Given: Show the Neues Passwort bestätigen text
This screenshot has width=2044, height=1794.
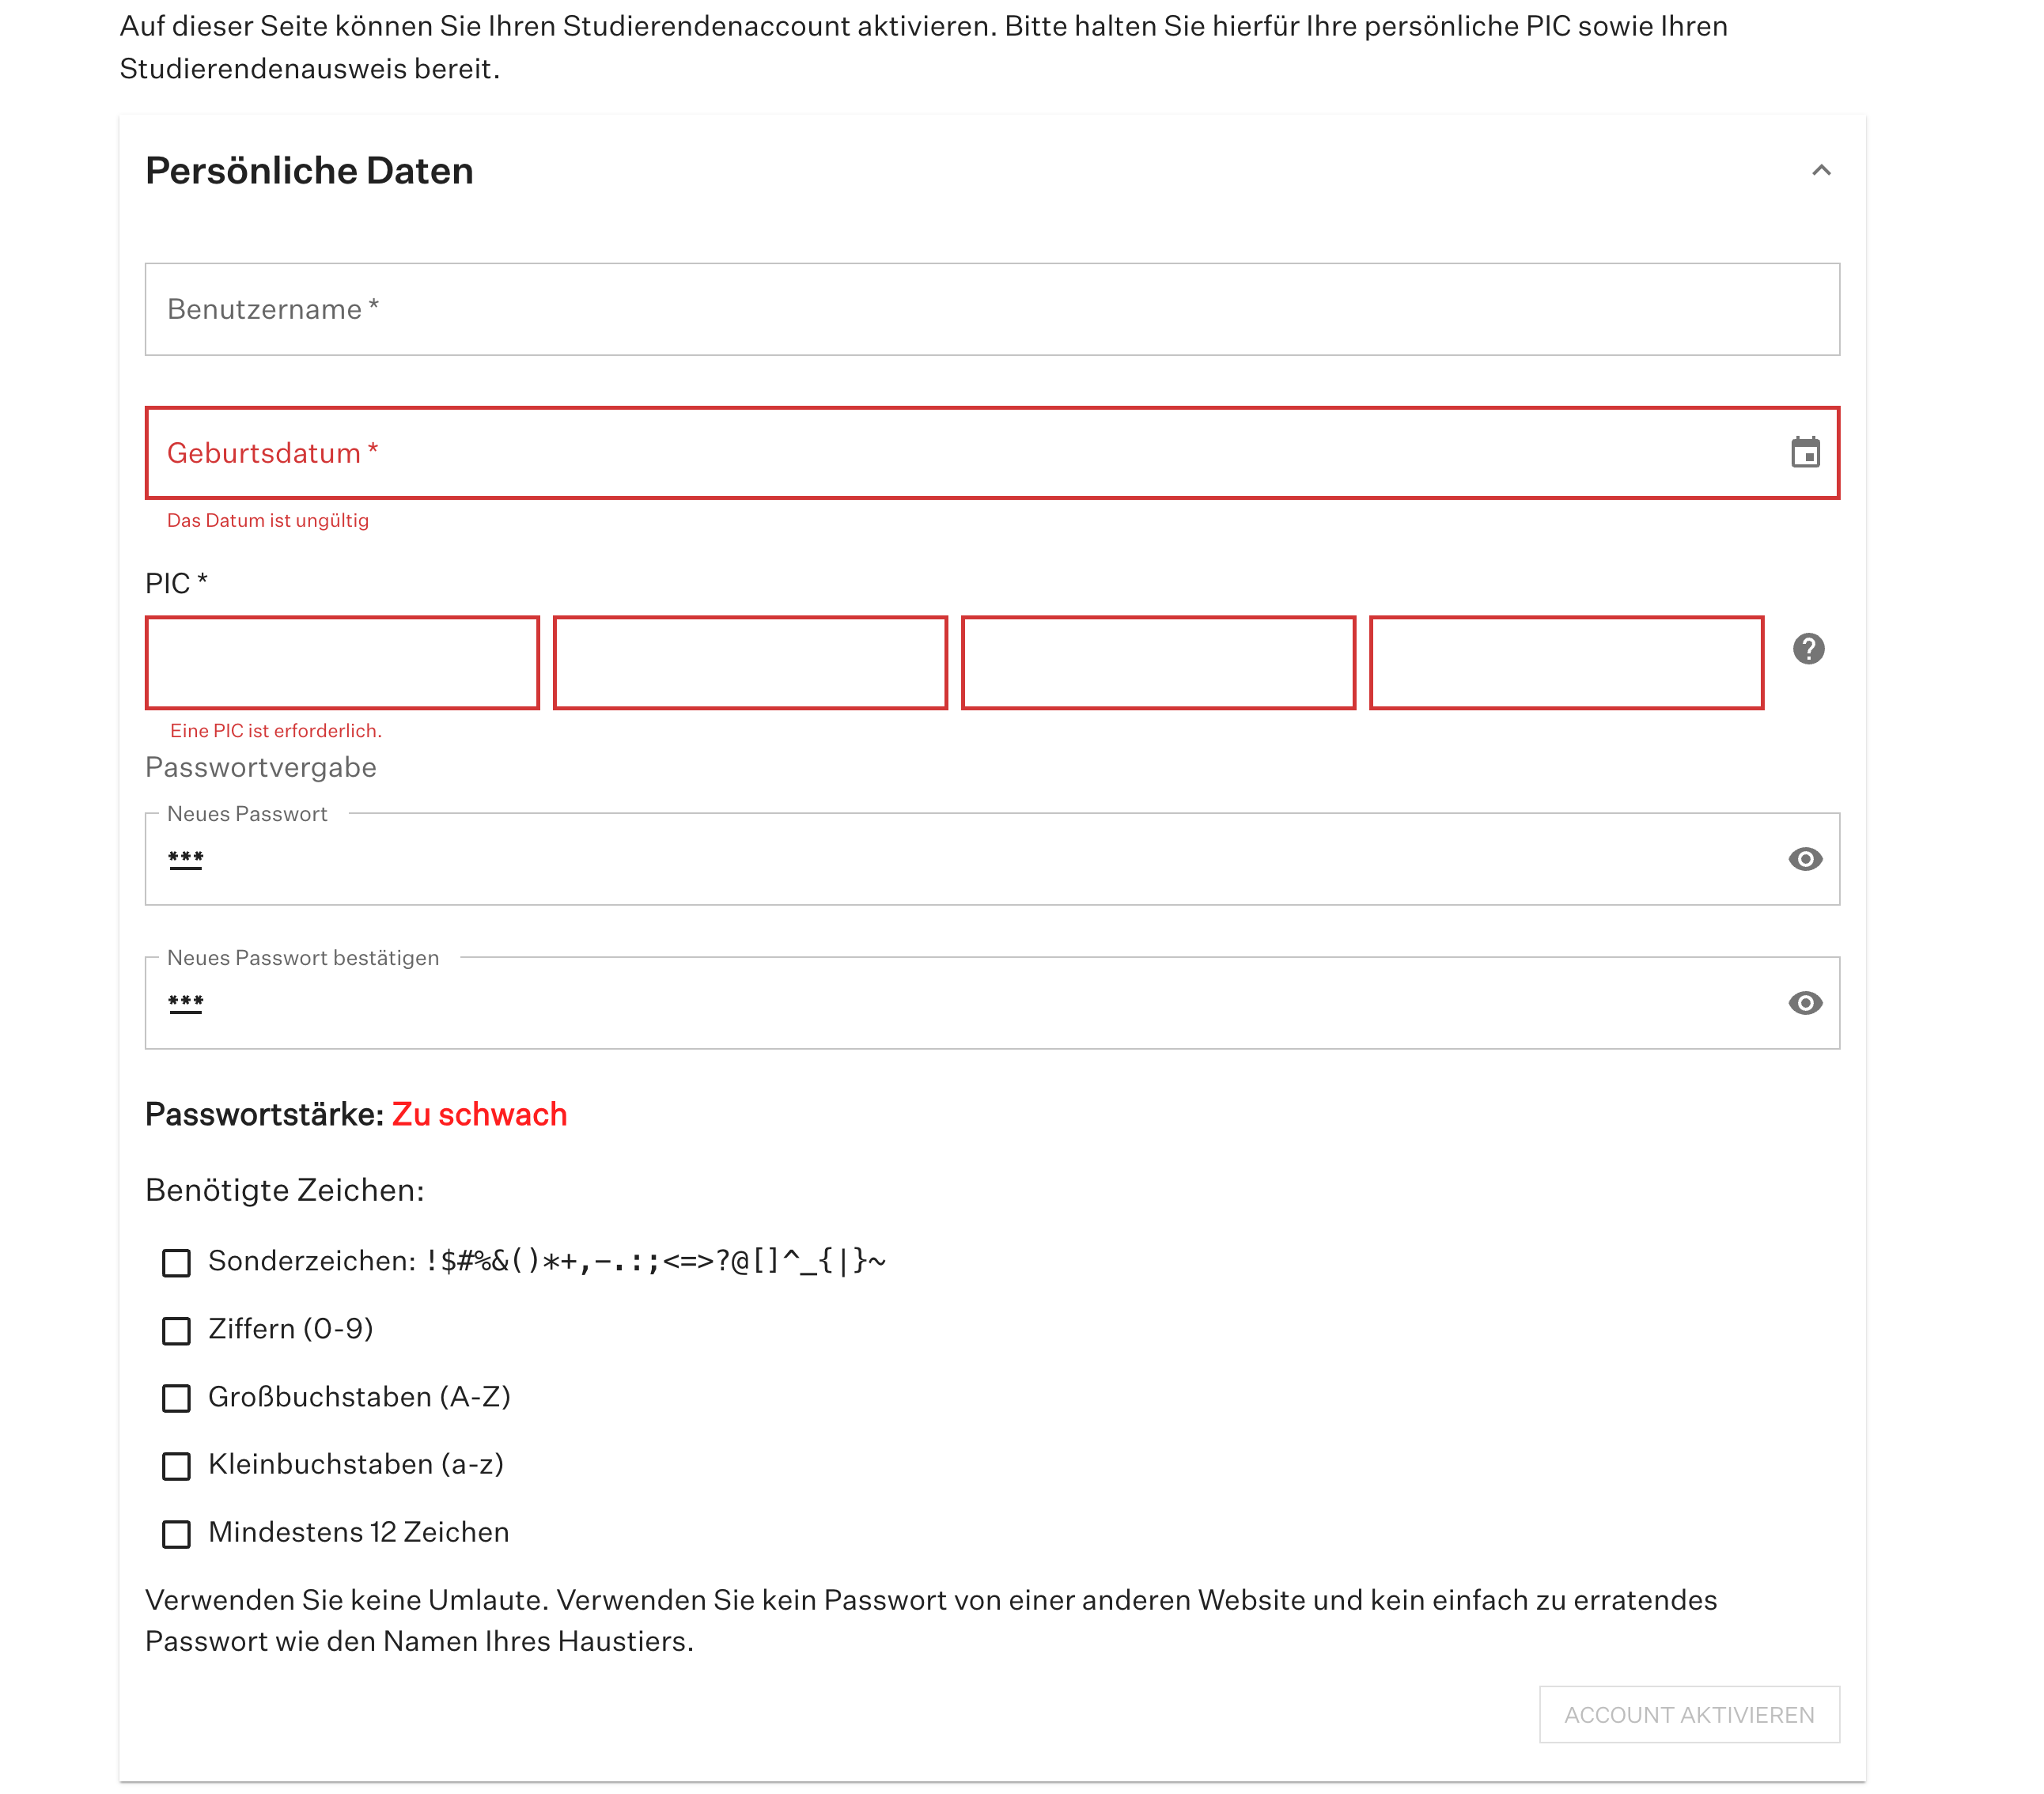Looking at the screenshot, I should [1805, 1003].
